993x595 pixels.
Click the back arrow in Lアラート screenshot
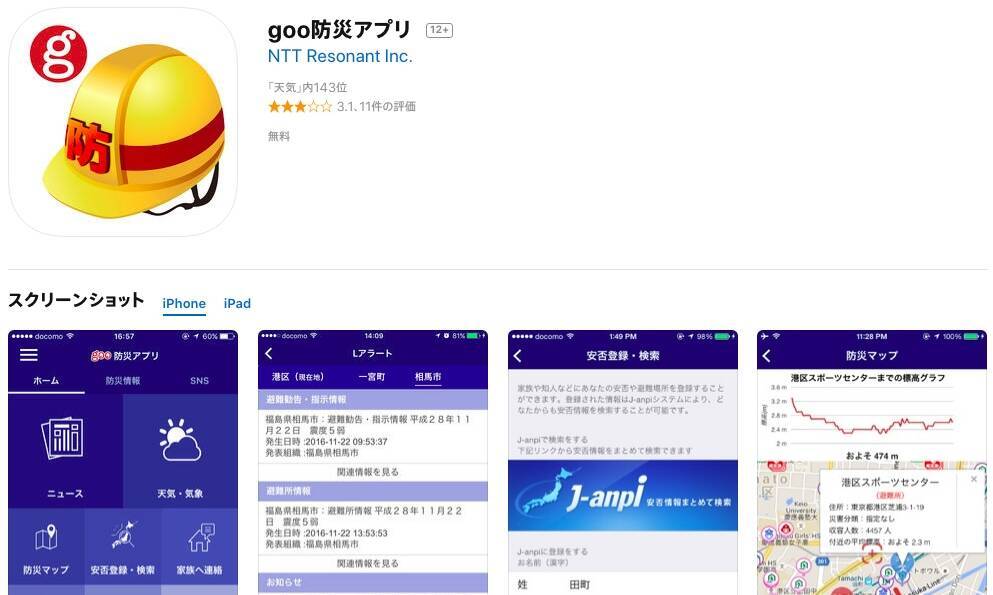click(x=269, y=353)
